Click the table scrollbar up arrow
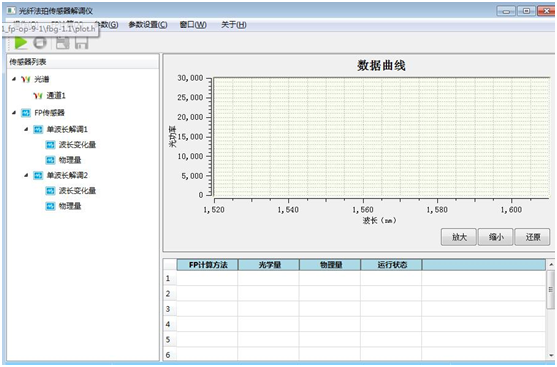The image size is (557, 367). 551,265
